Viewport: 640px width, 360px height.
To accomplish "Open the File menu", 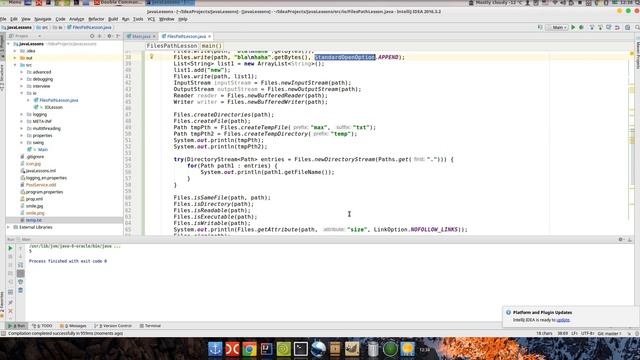I will point(3,19).
